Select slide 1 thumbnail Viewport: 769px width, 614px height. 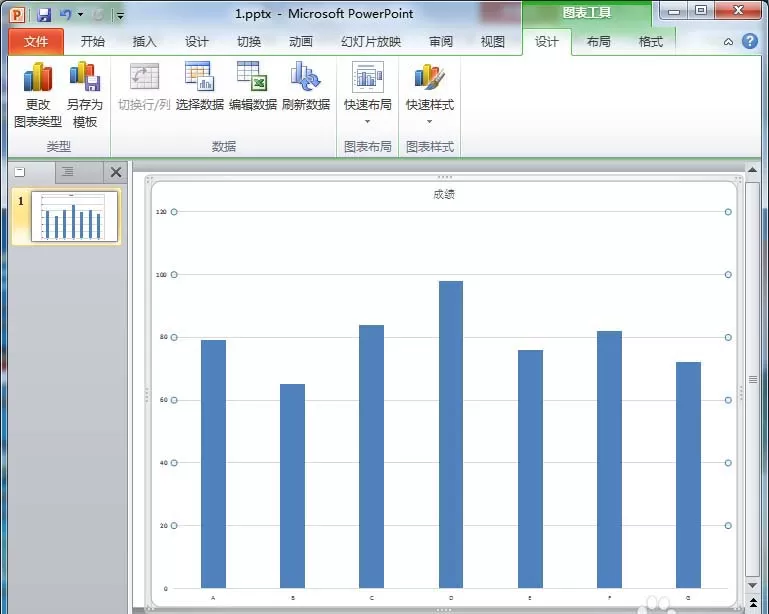[74, 216]
